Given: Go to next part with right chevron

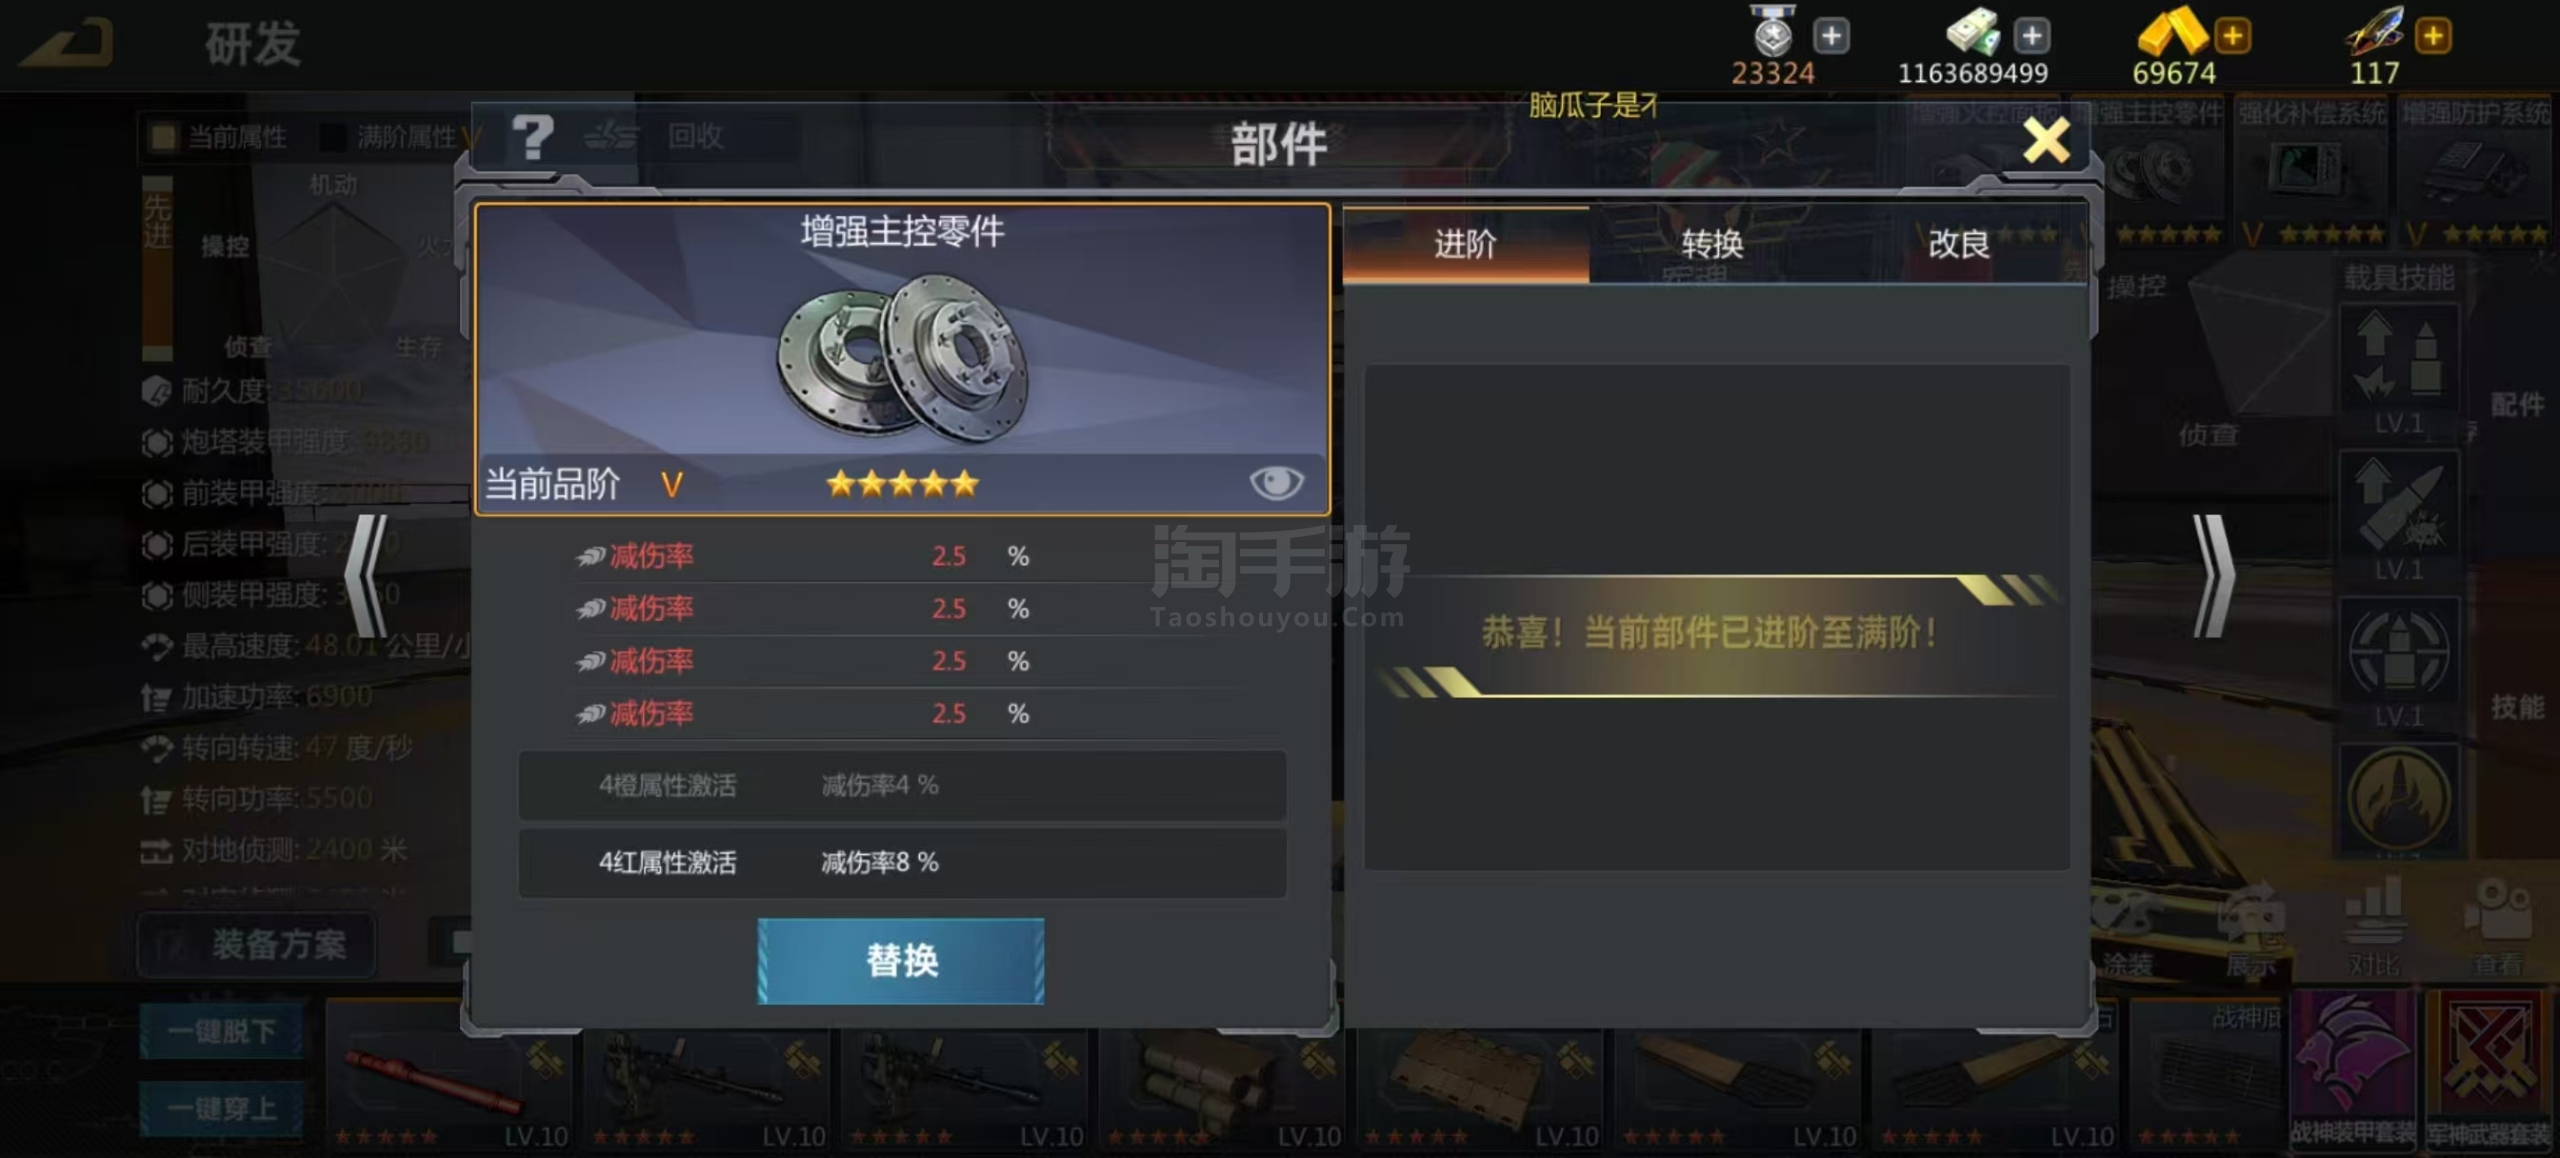Looking at the screenshot, I should point(2214,576).
